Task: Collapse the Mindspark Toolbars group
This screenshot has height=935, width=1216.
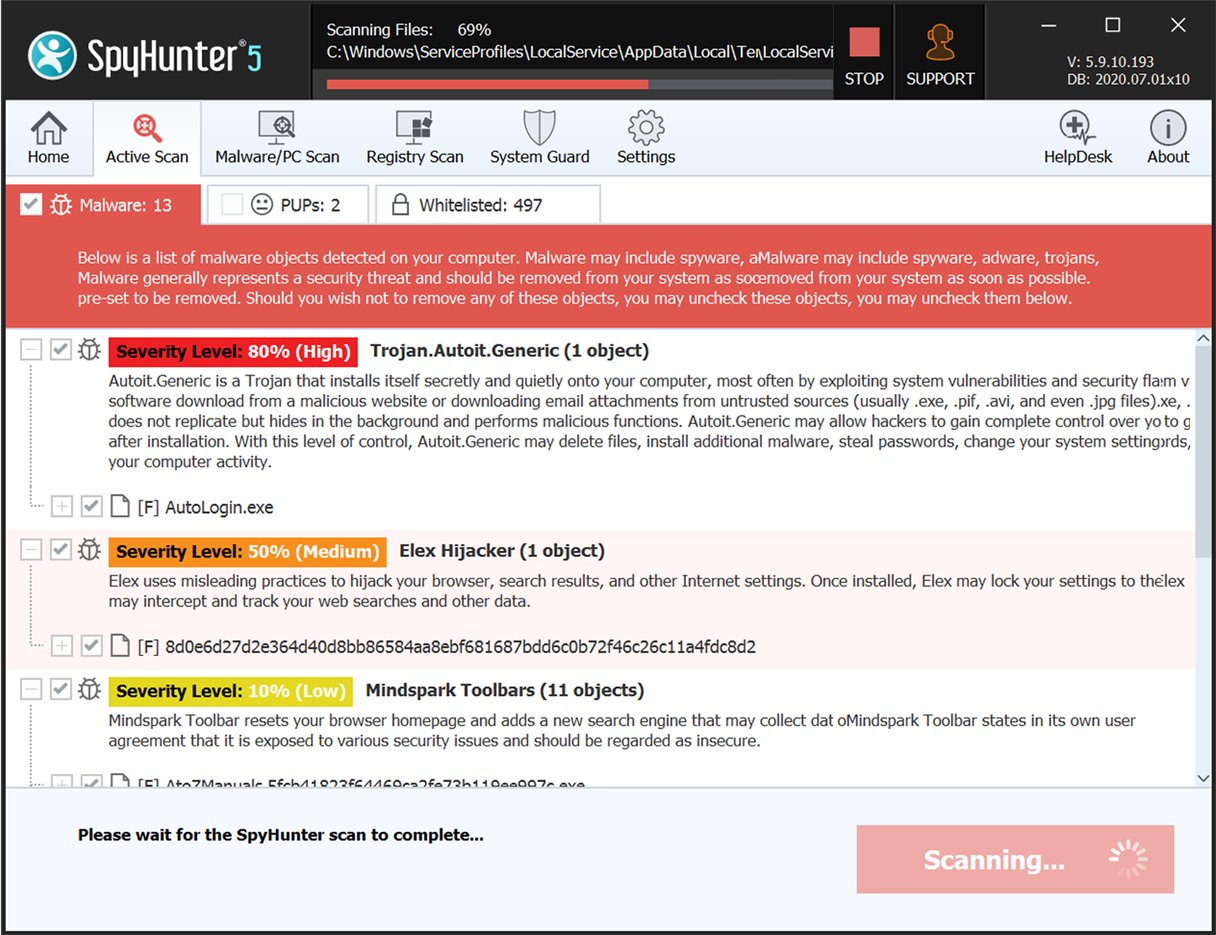Action: click(31, 690)
